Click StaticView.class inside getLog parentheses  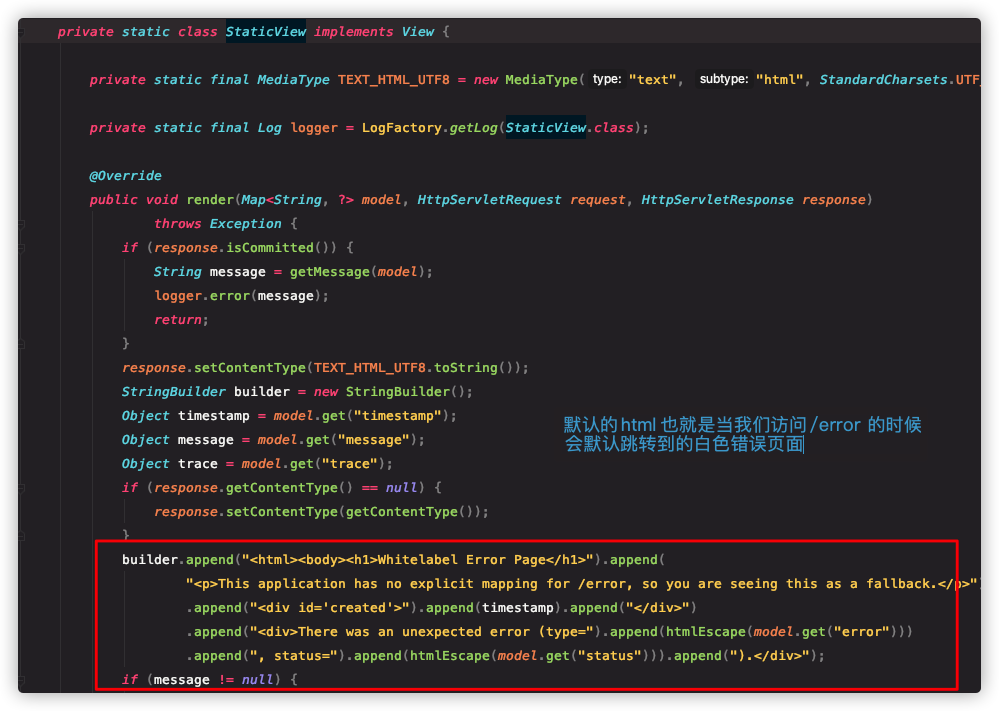[x=570, y=128]
